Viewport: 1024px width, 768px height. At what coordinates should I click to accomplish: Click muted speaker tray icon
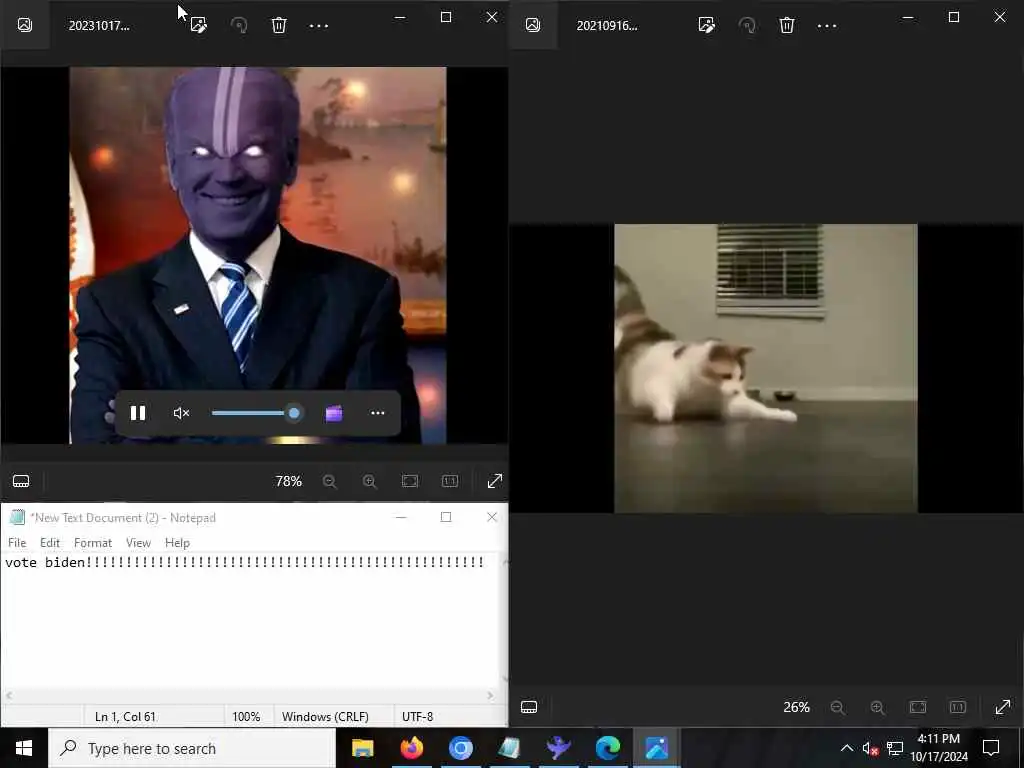click(x=870, y=748)
